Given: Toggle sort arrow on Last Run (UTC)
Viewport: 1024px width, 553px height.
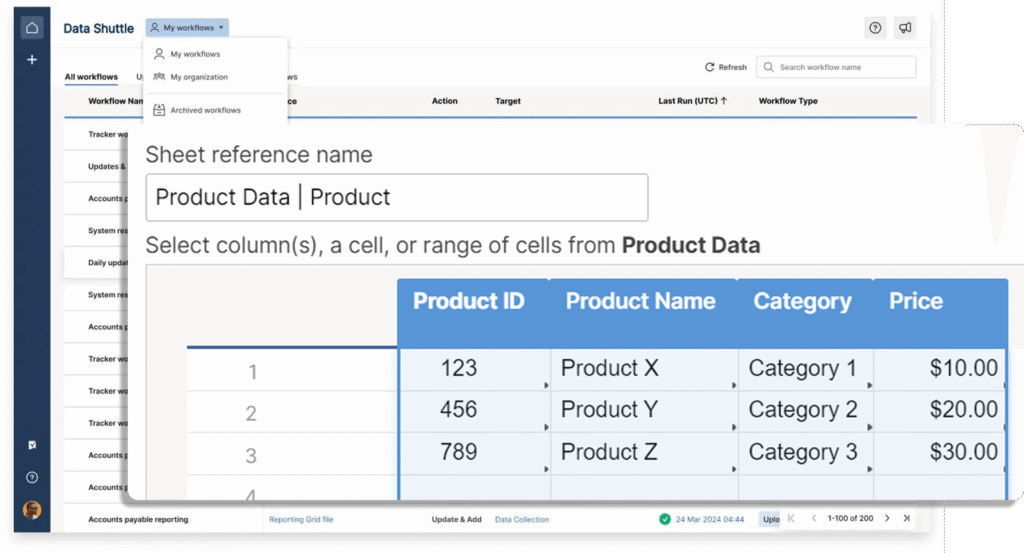Looking at the screenshot, I should [x=724, y=101].
